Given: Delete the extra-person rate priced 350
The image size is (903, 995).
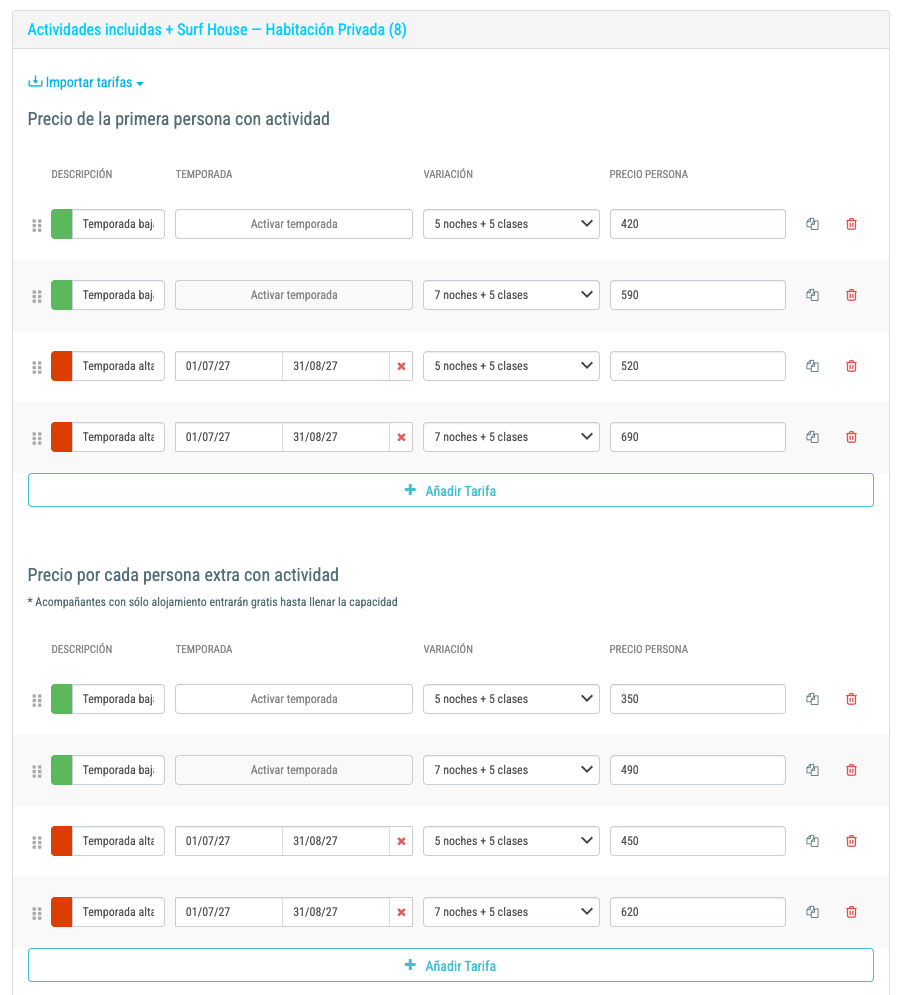Looking at the screenshot, I should 852,699.
